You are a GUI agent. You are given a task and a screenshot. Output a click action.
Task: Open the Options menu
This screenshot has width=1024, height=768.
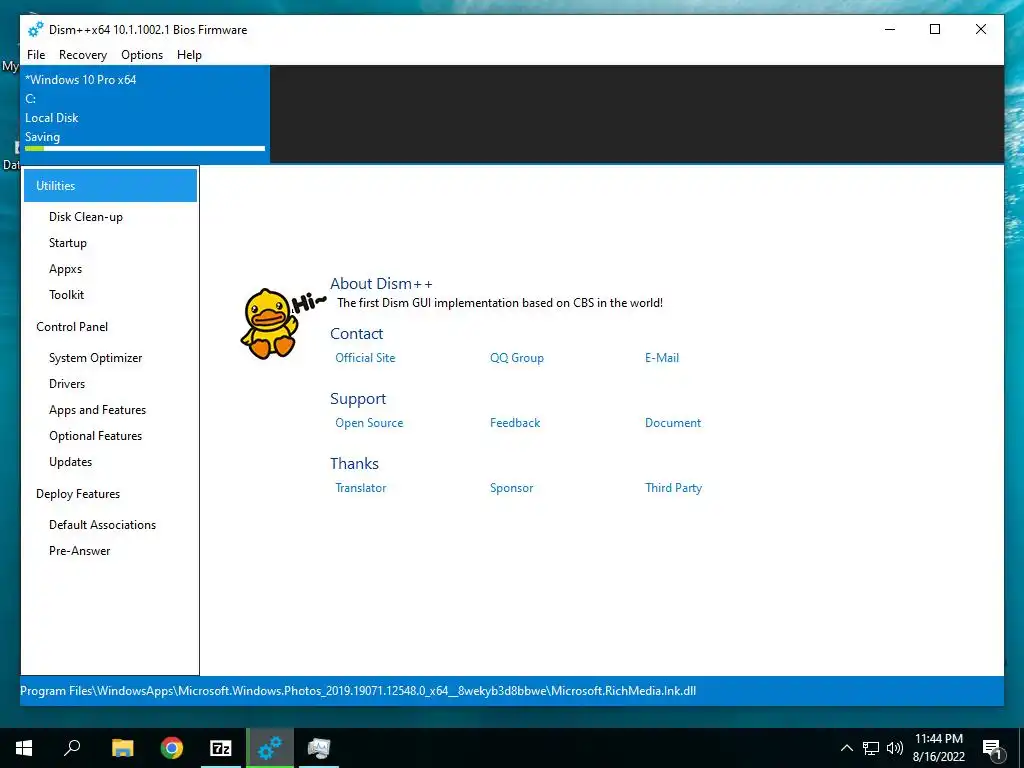click(x=142, y=55)
